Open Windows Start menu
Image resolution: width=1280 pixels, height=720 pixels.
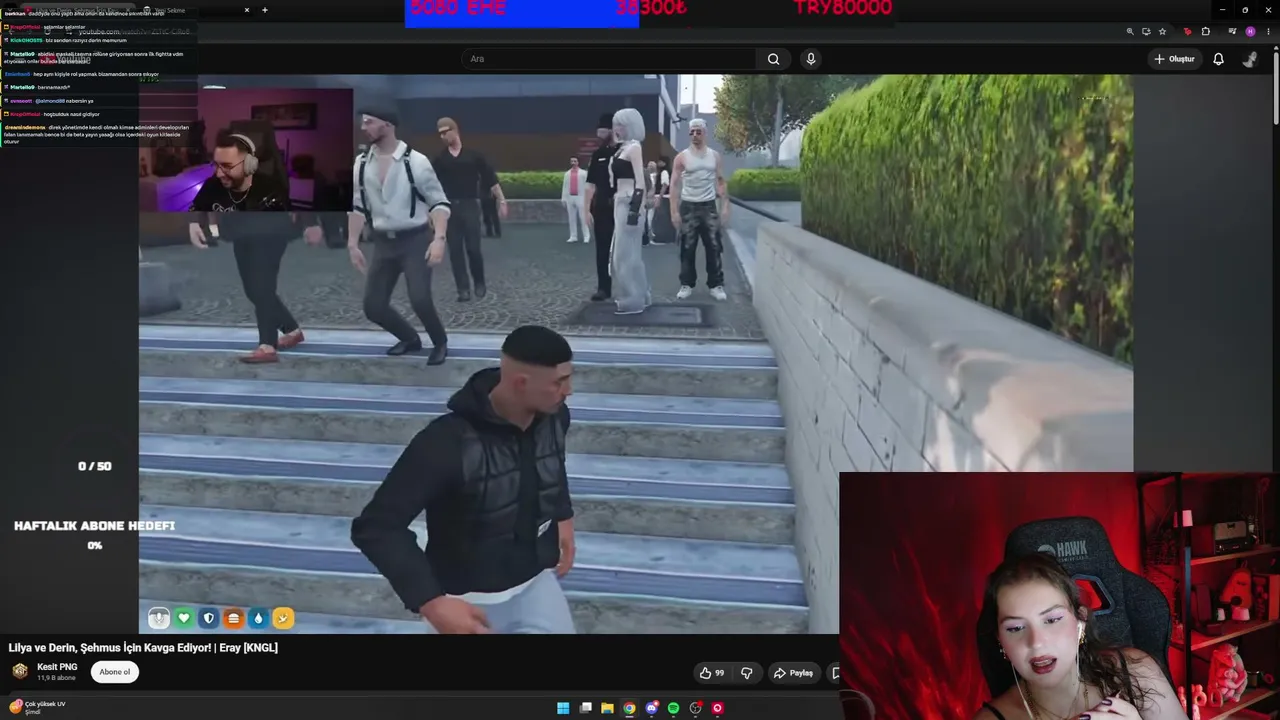click(563, 708)
